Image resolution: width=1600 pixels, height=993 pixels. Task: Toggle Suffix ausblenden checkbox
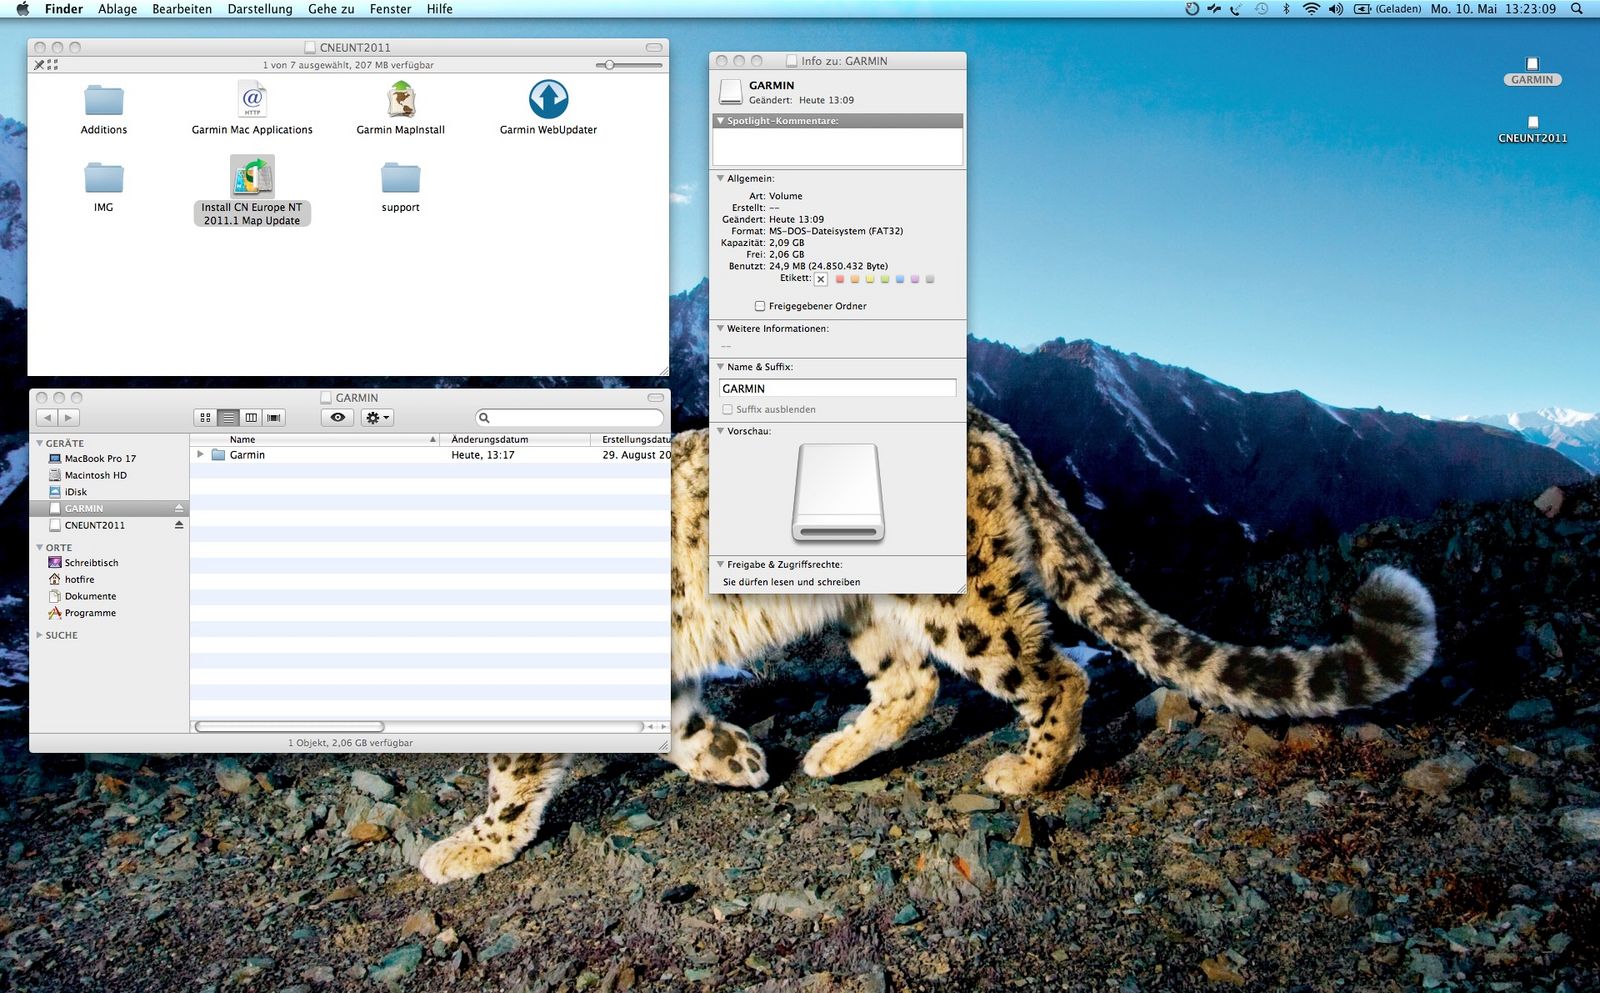[728, 410]
